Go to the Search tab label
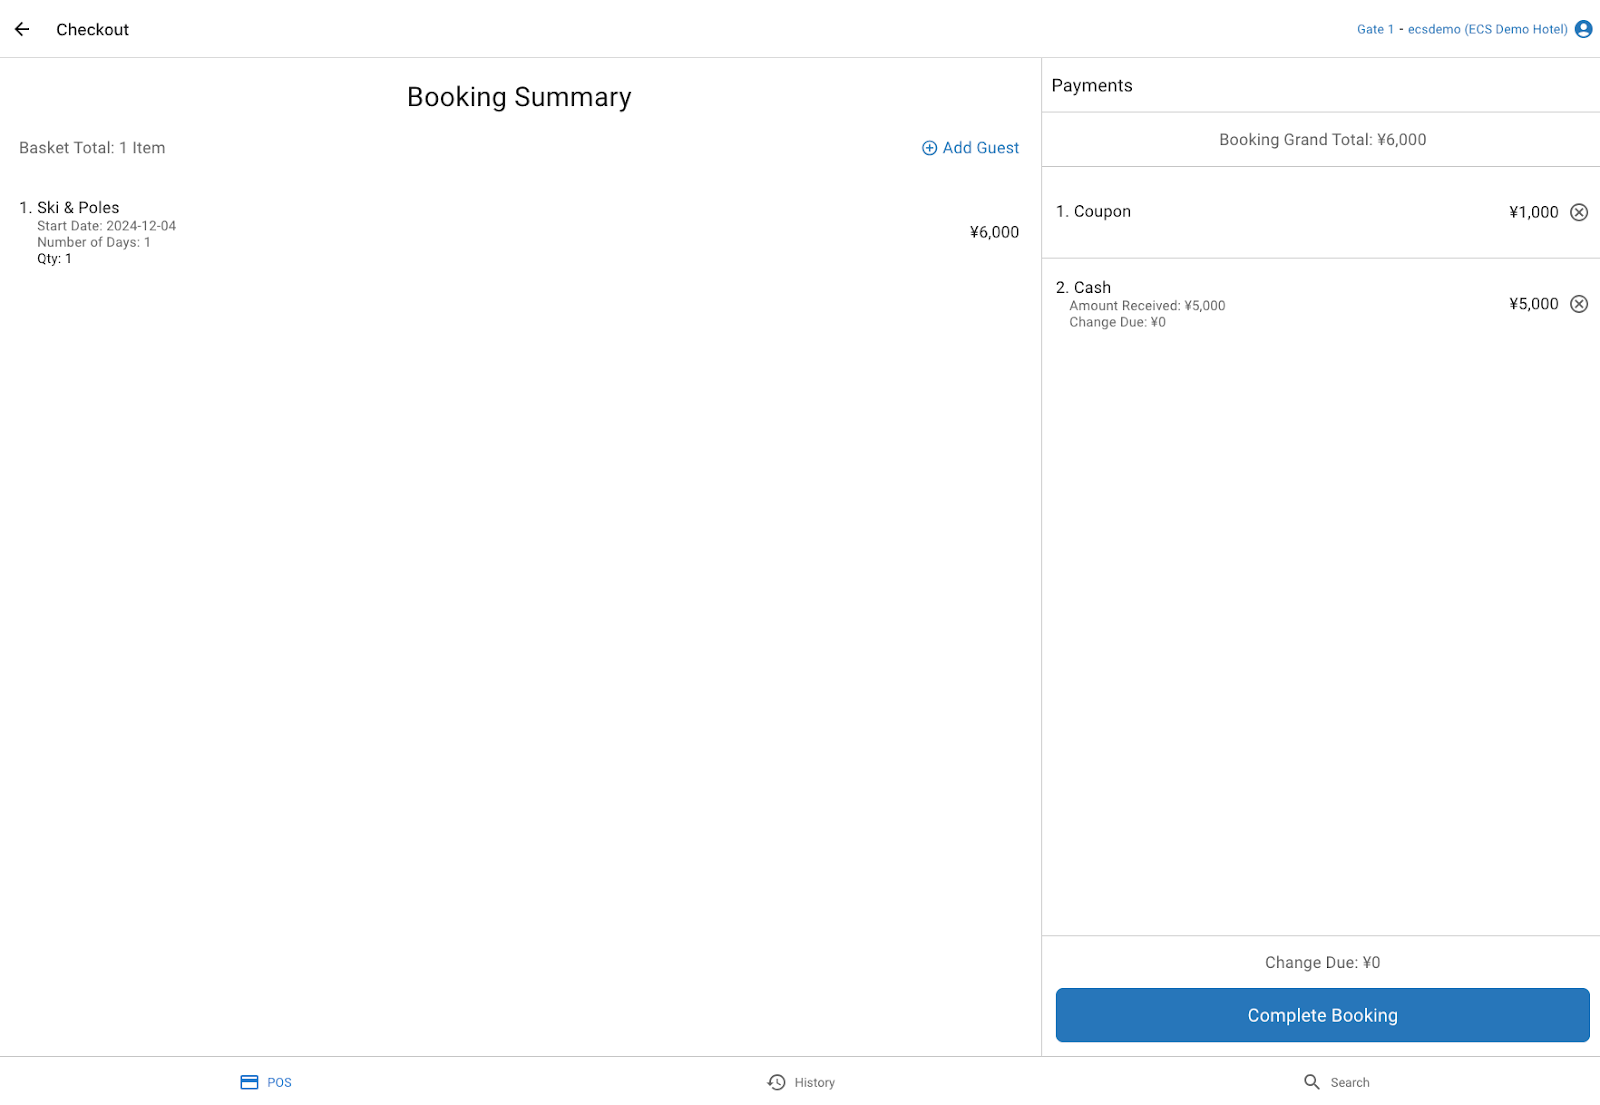Image resolution: width=1600 pixels, height=1105 pixels. point(1350,1083)
